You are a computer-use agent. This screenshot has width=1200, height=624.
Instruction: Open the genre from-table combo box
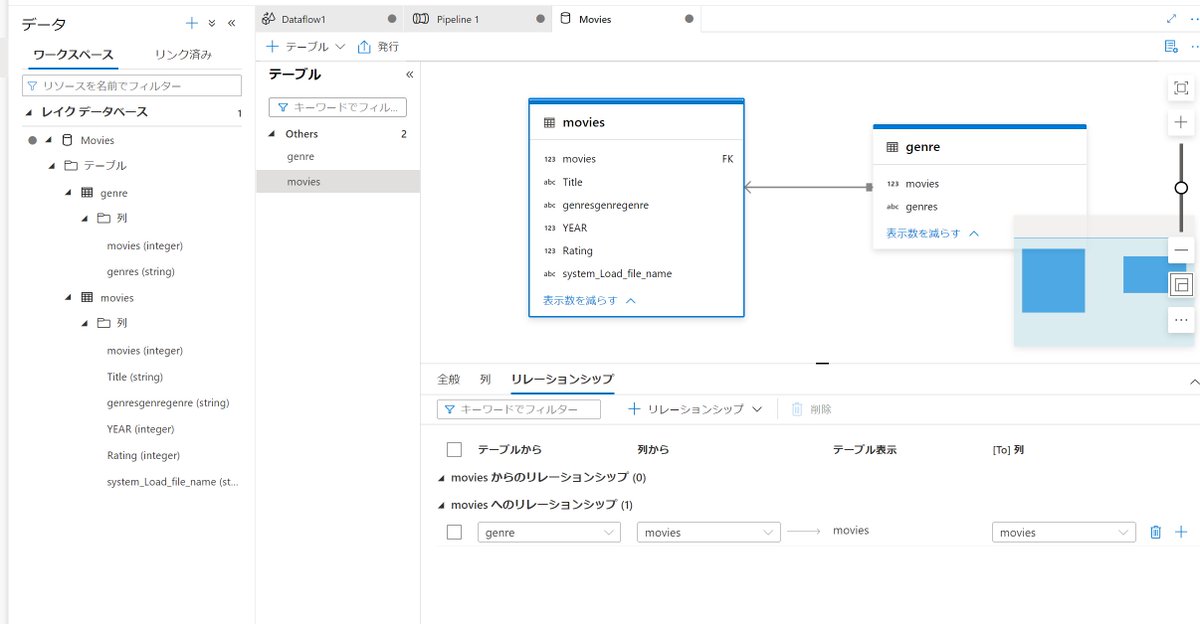(x=549, y=532)
